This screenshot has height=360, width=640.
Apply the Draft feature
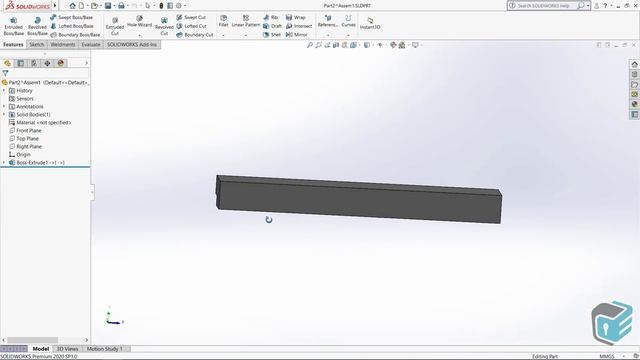point(272,26)
